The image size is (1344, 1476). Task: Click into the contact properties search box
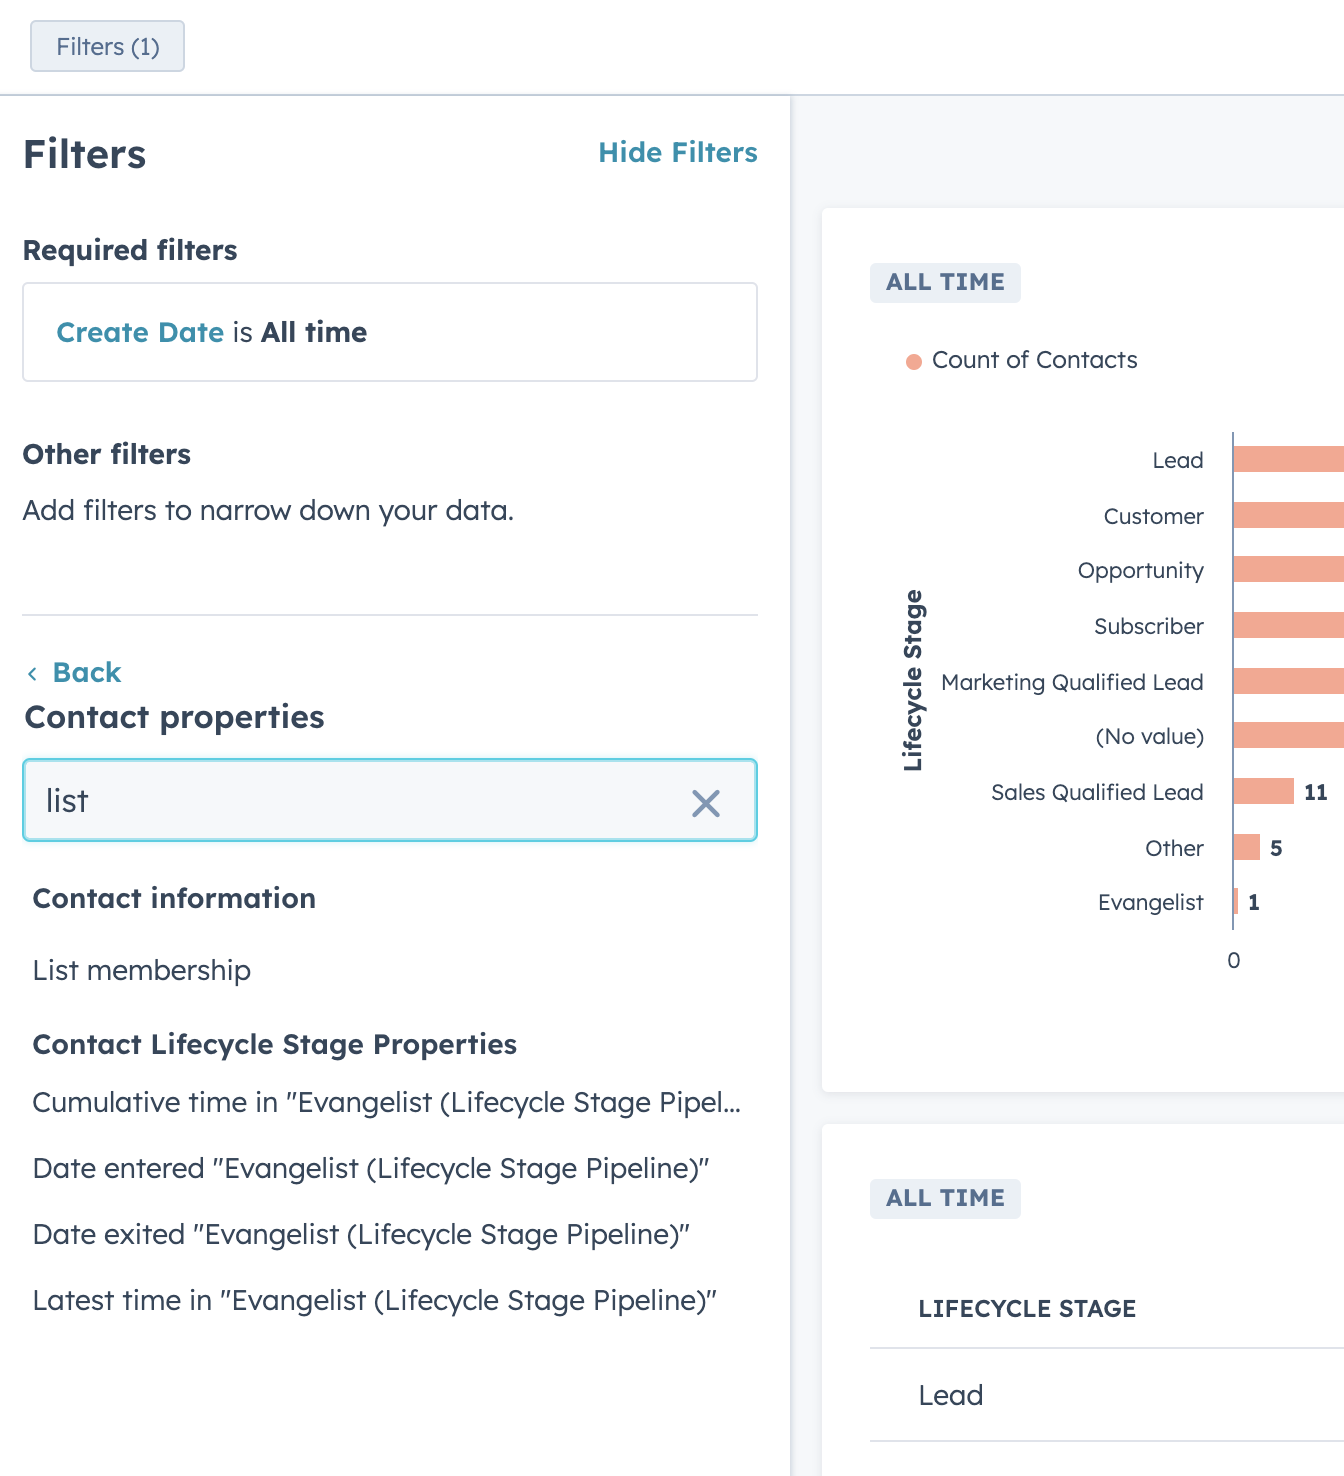360,801
